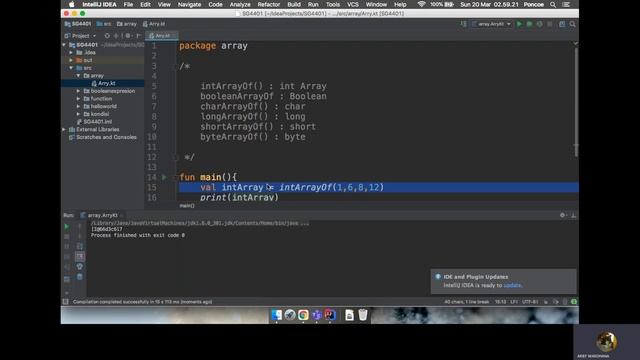640x360 pixels.
Task: Click the main() breadcrumb below the editor
Action: point(187,206)
